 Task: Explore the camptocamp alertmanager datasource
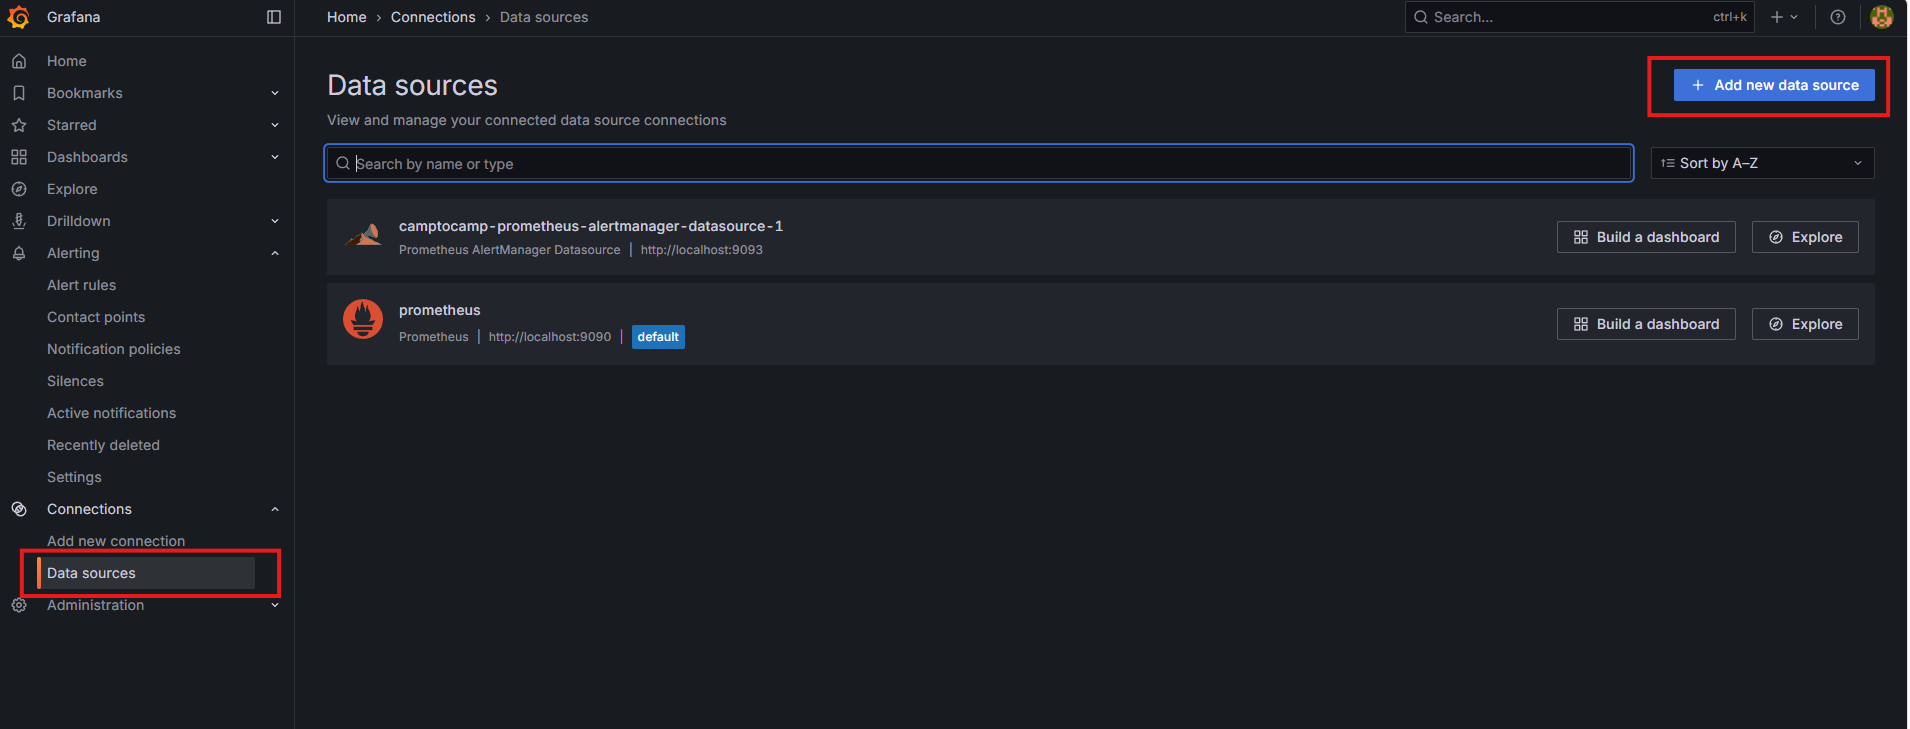pos(1805,237)
